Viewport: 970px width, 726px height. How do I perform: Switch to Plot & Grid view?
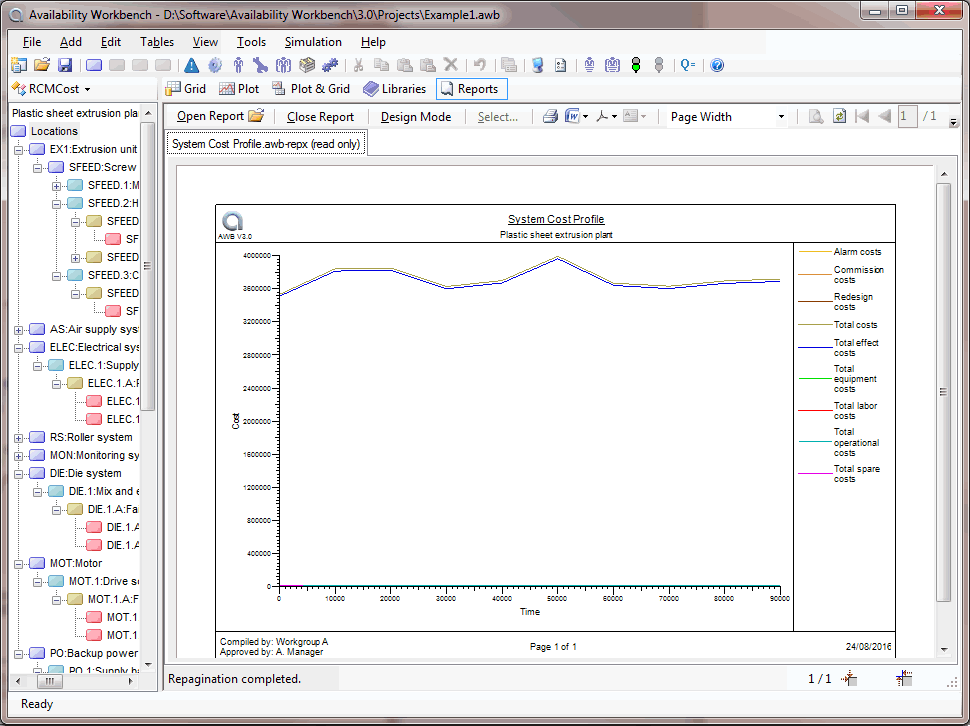click(x=311, y=89)
